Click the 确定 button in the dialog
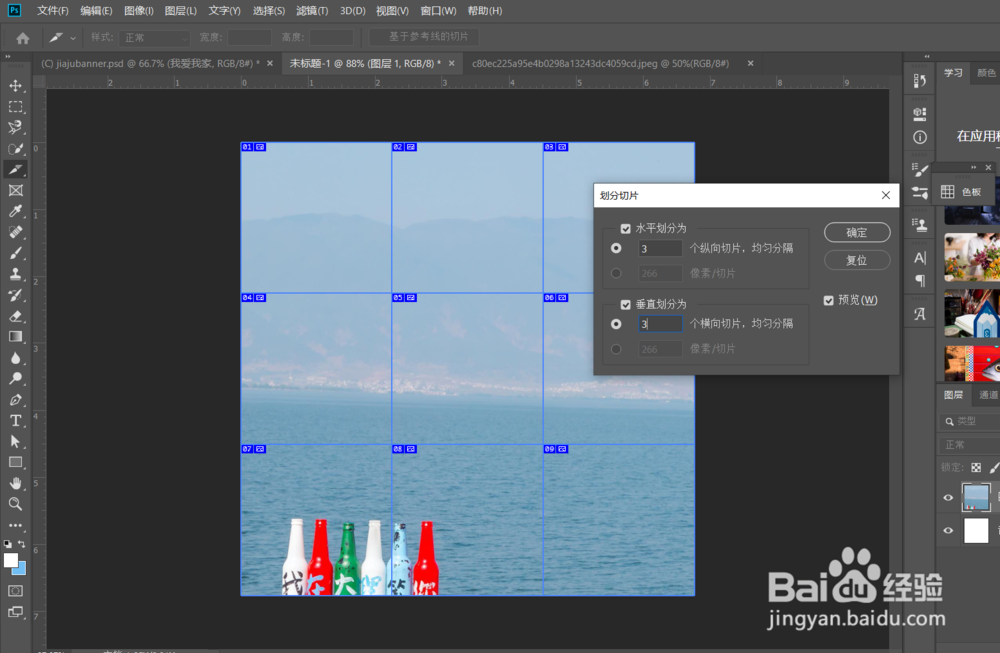Image resolution: width=1000 pixels, height=653 pixels. click(857, 232)
